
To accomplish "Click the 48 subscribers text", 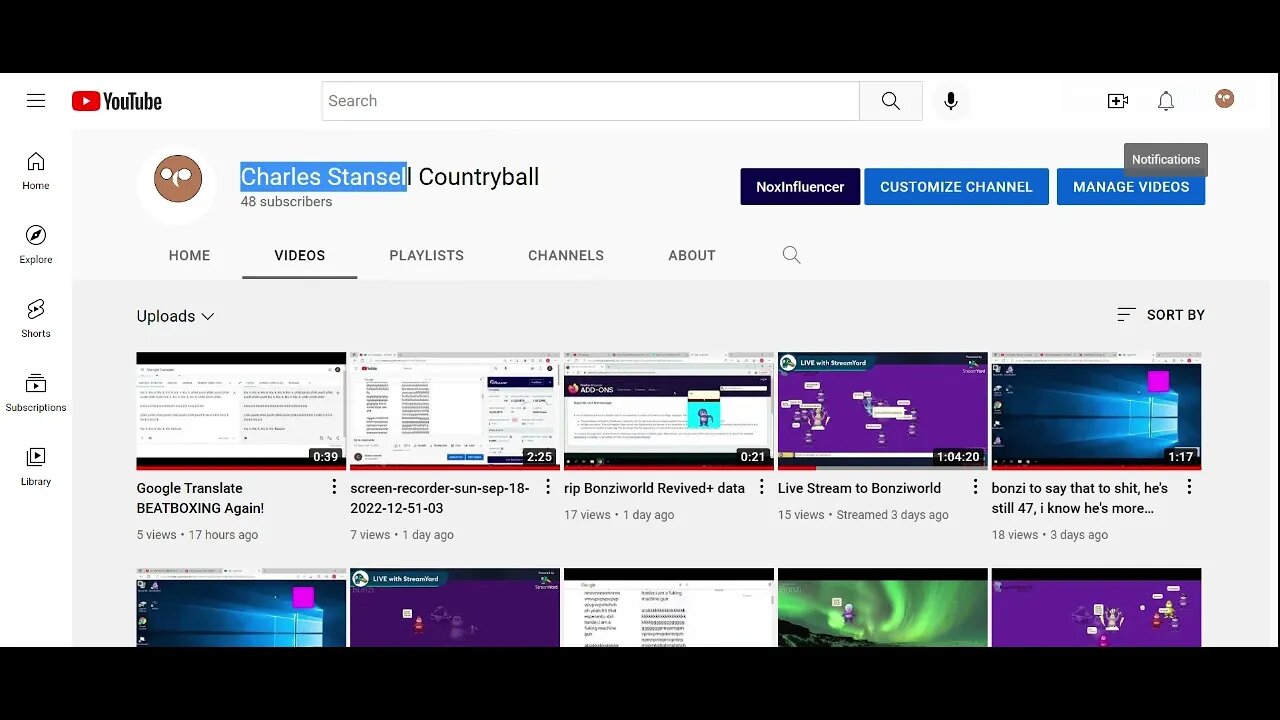I will [286, 202].
